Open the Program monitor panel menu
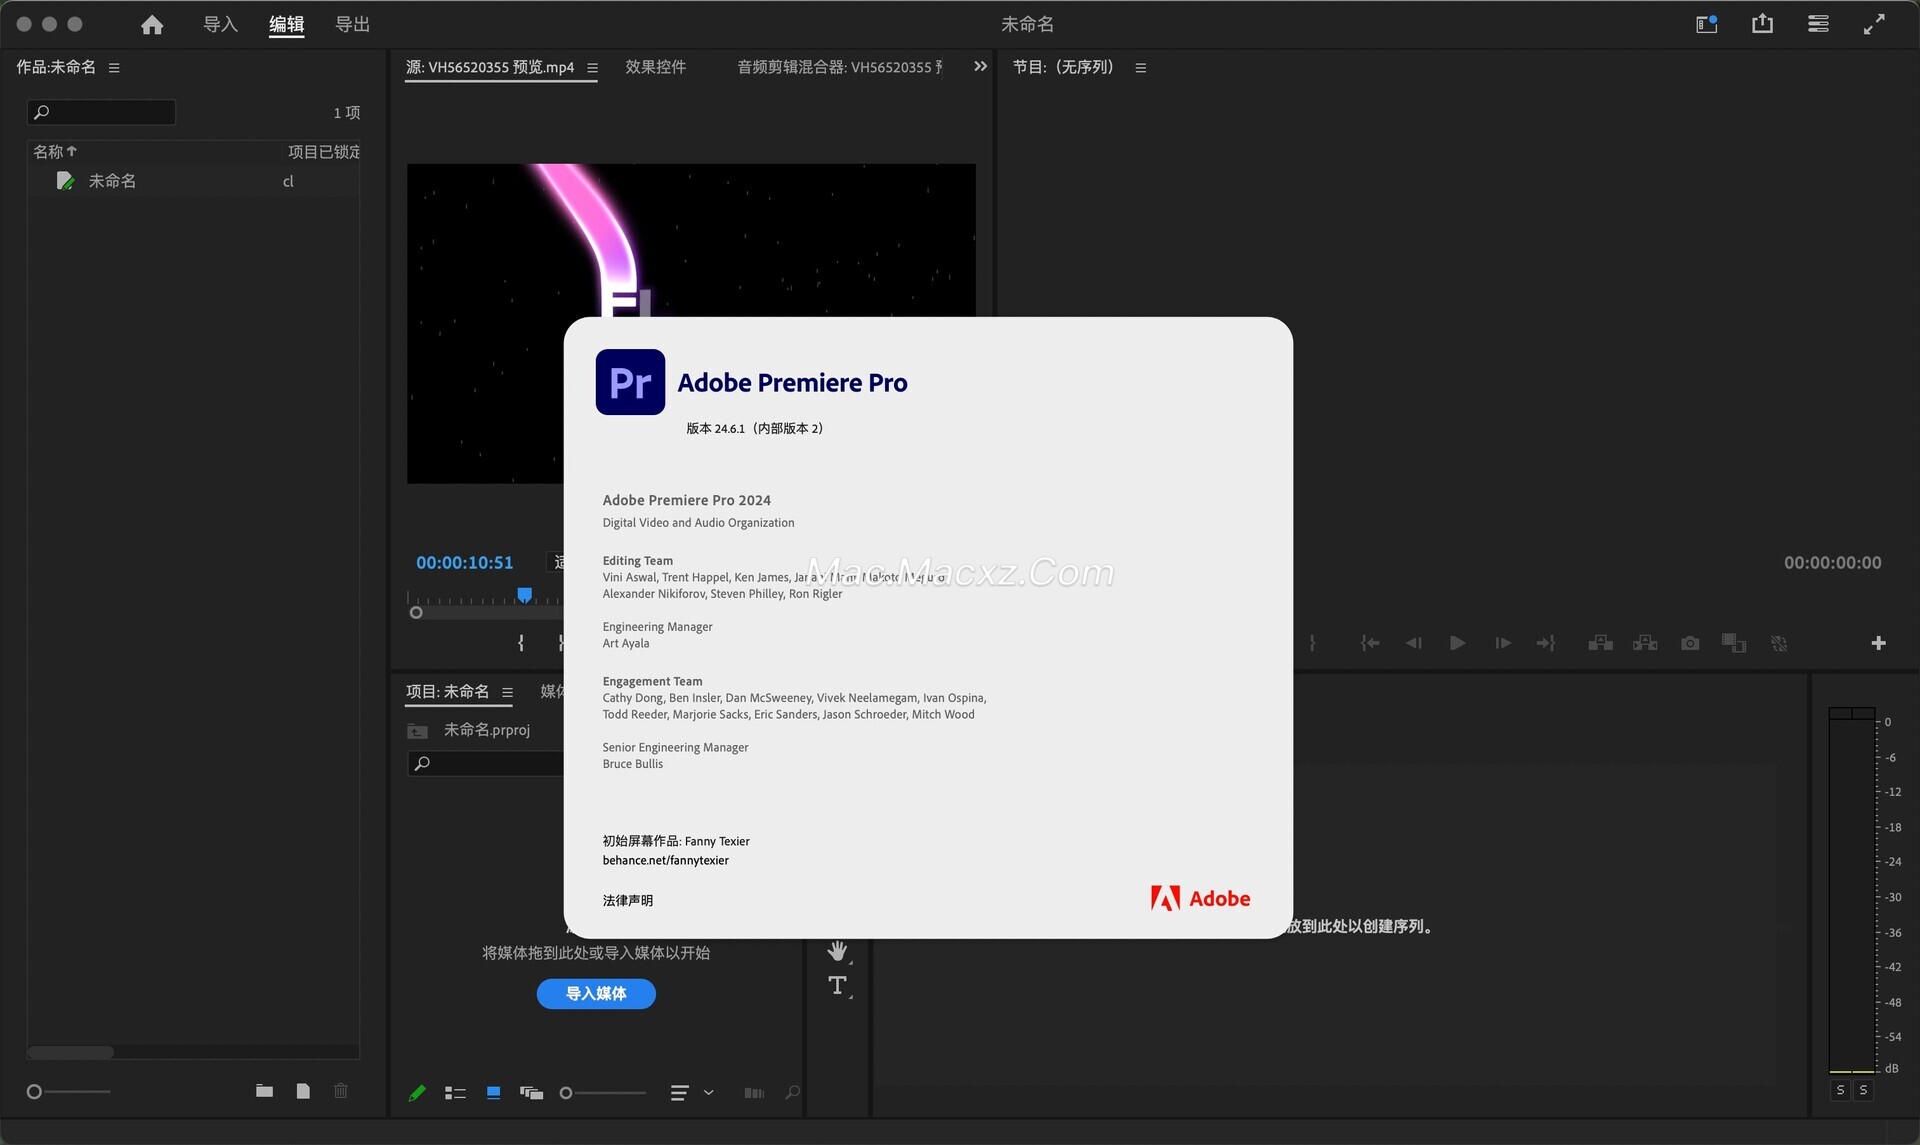The height and width of the screenshot is (1145, 1920). click(x=1140, y=68)
